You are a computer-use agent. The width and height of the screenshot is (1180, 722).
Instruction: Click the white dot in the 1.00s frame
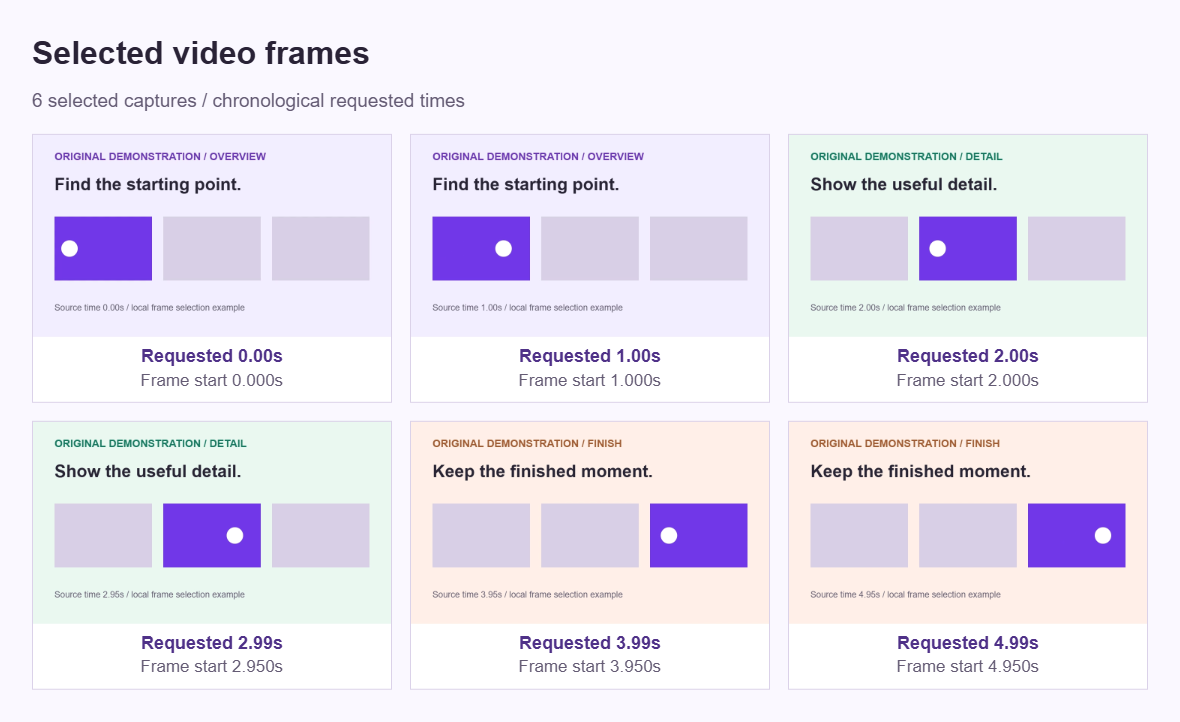click(503, 248)
